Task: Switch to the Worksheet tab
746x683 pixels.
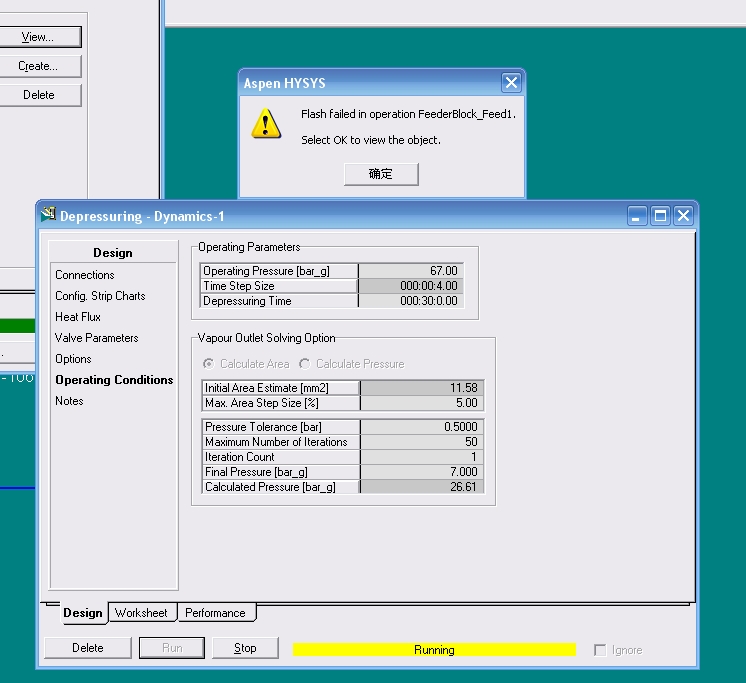Action: click(142, 613)
